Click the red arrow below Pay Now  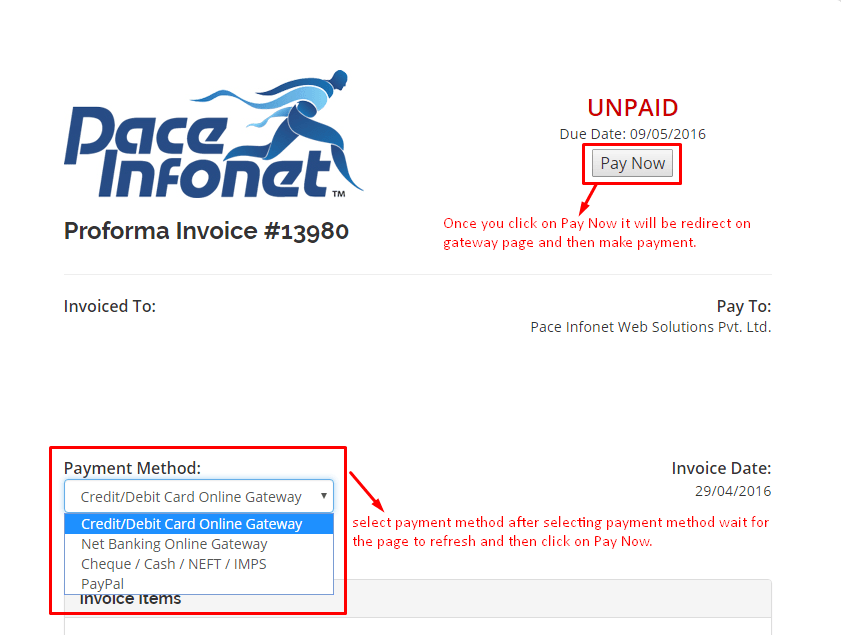[x=588, y=200]
